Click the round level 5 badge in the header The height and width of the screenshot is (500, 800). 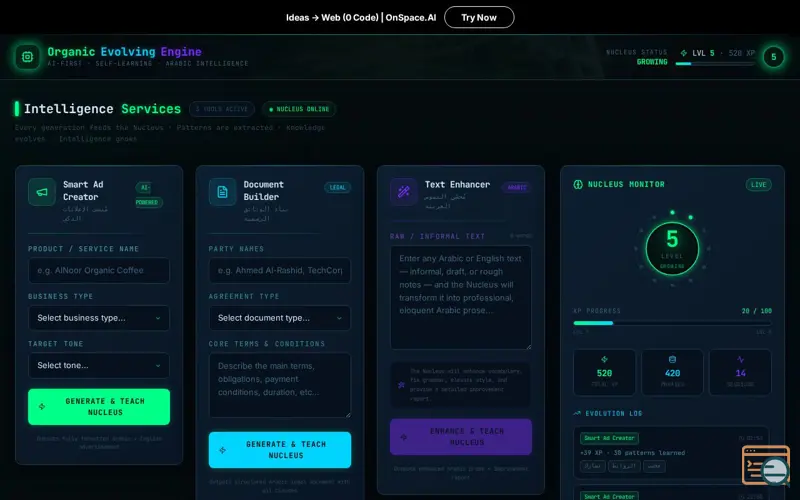click(773, 57)
